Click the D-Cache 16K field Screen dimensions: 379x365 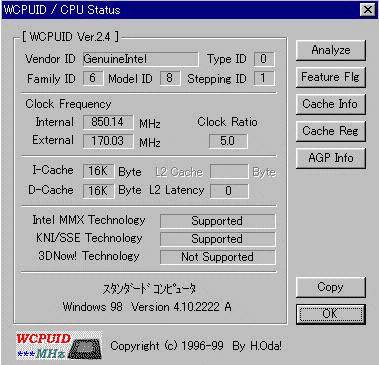(98, 191)
